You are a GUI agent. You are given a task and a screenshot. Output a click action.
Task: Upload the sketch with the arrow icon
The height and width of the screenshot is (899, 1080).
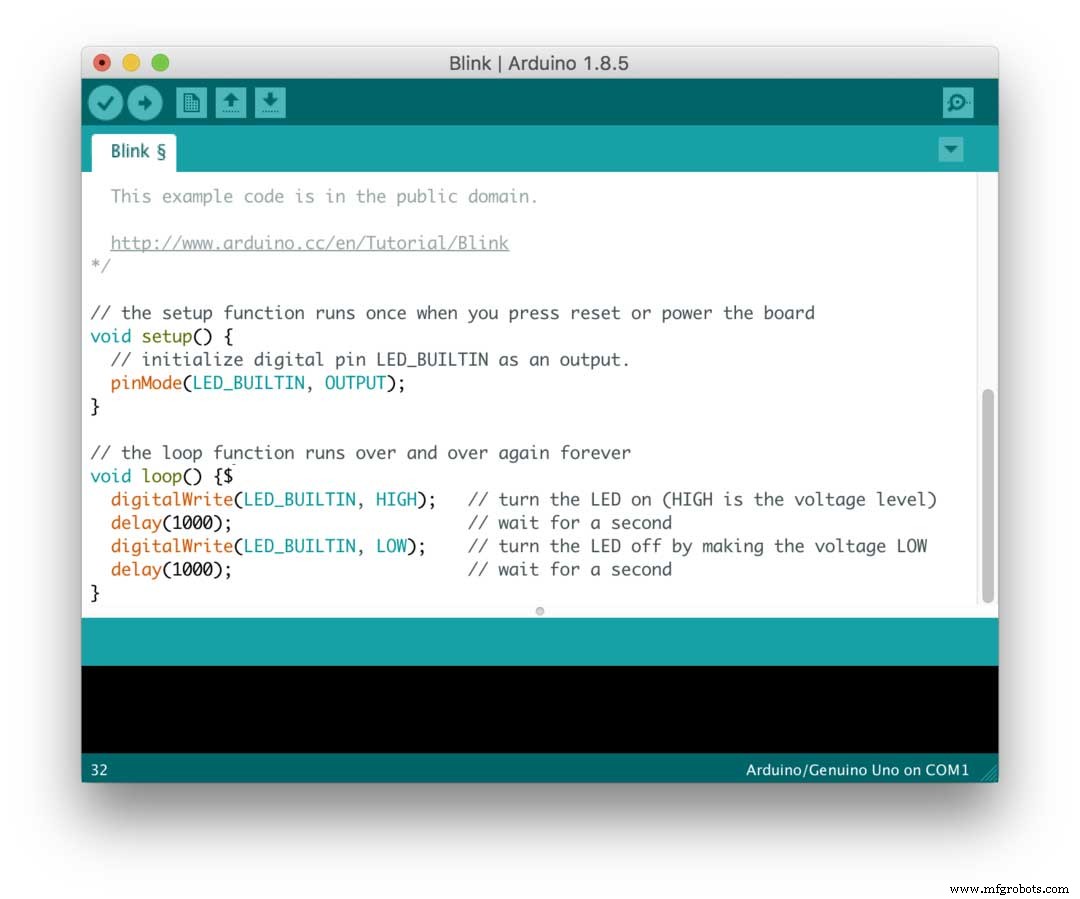point(145,102)
